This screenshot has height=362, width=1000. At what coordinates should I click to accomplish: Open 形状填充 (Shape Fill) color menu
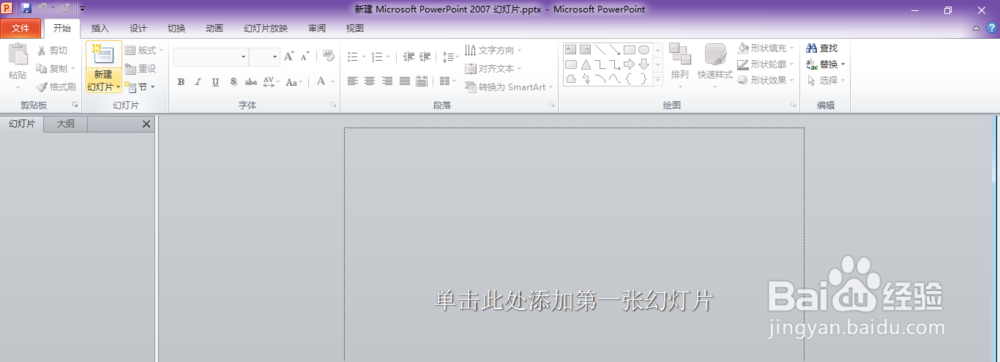[766, 48]
